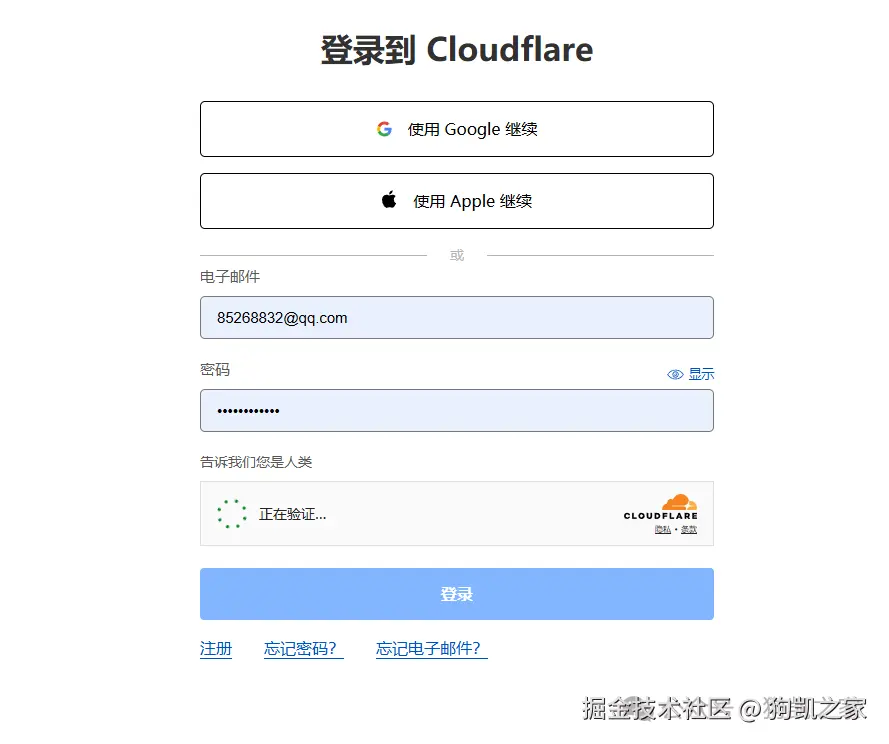
Task: Toggle password visibility with 显示
Action: pyautogui.click(x=699, y=373)
